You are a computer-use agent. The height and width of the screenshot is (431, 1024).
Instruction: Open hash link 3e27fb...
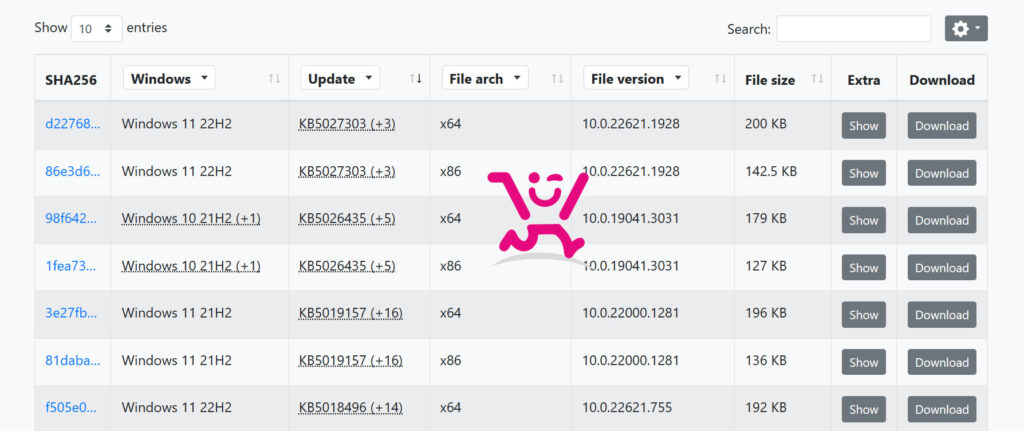(71, 313)
